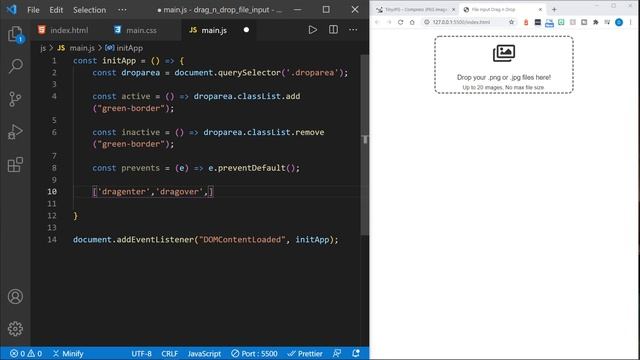
Task: Click the red extension icon in the browser toolbar
Action: click(526, 22)
